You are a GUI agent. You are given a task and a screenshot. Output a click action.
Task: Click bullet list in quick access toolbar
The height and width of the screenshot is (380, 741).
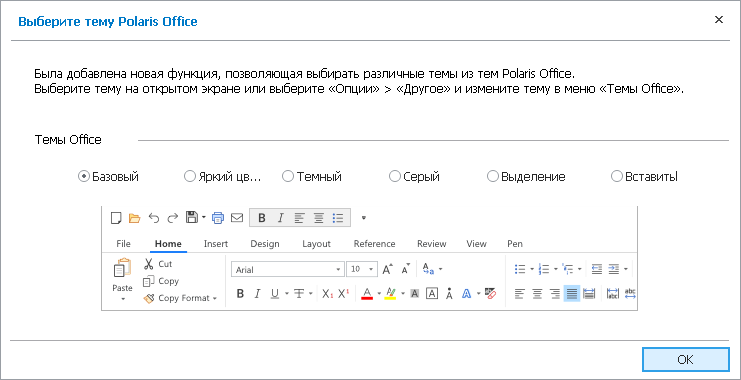click(337, 218)
